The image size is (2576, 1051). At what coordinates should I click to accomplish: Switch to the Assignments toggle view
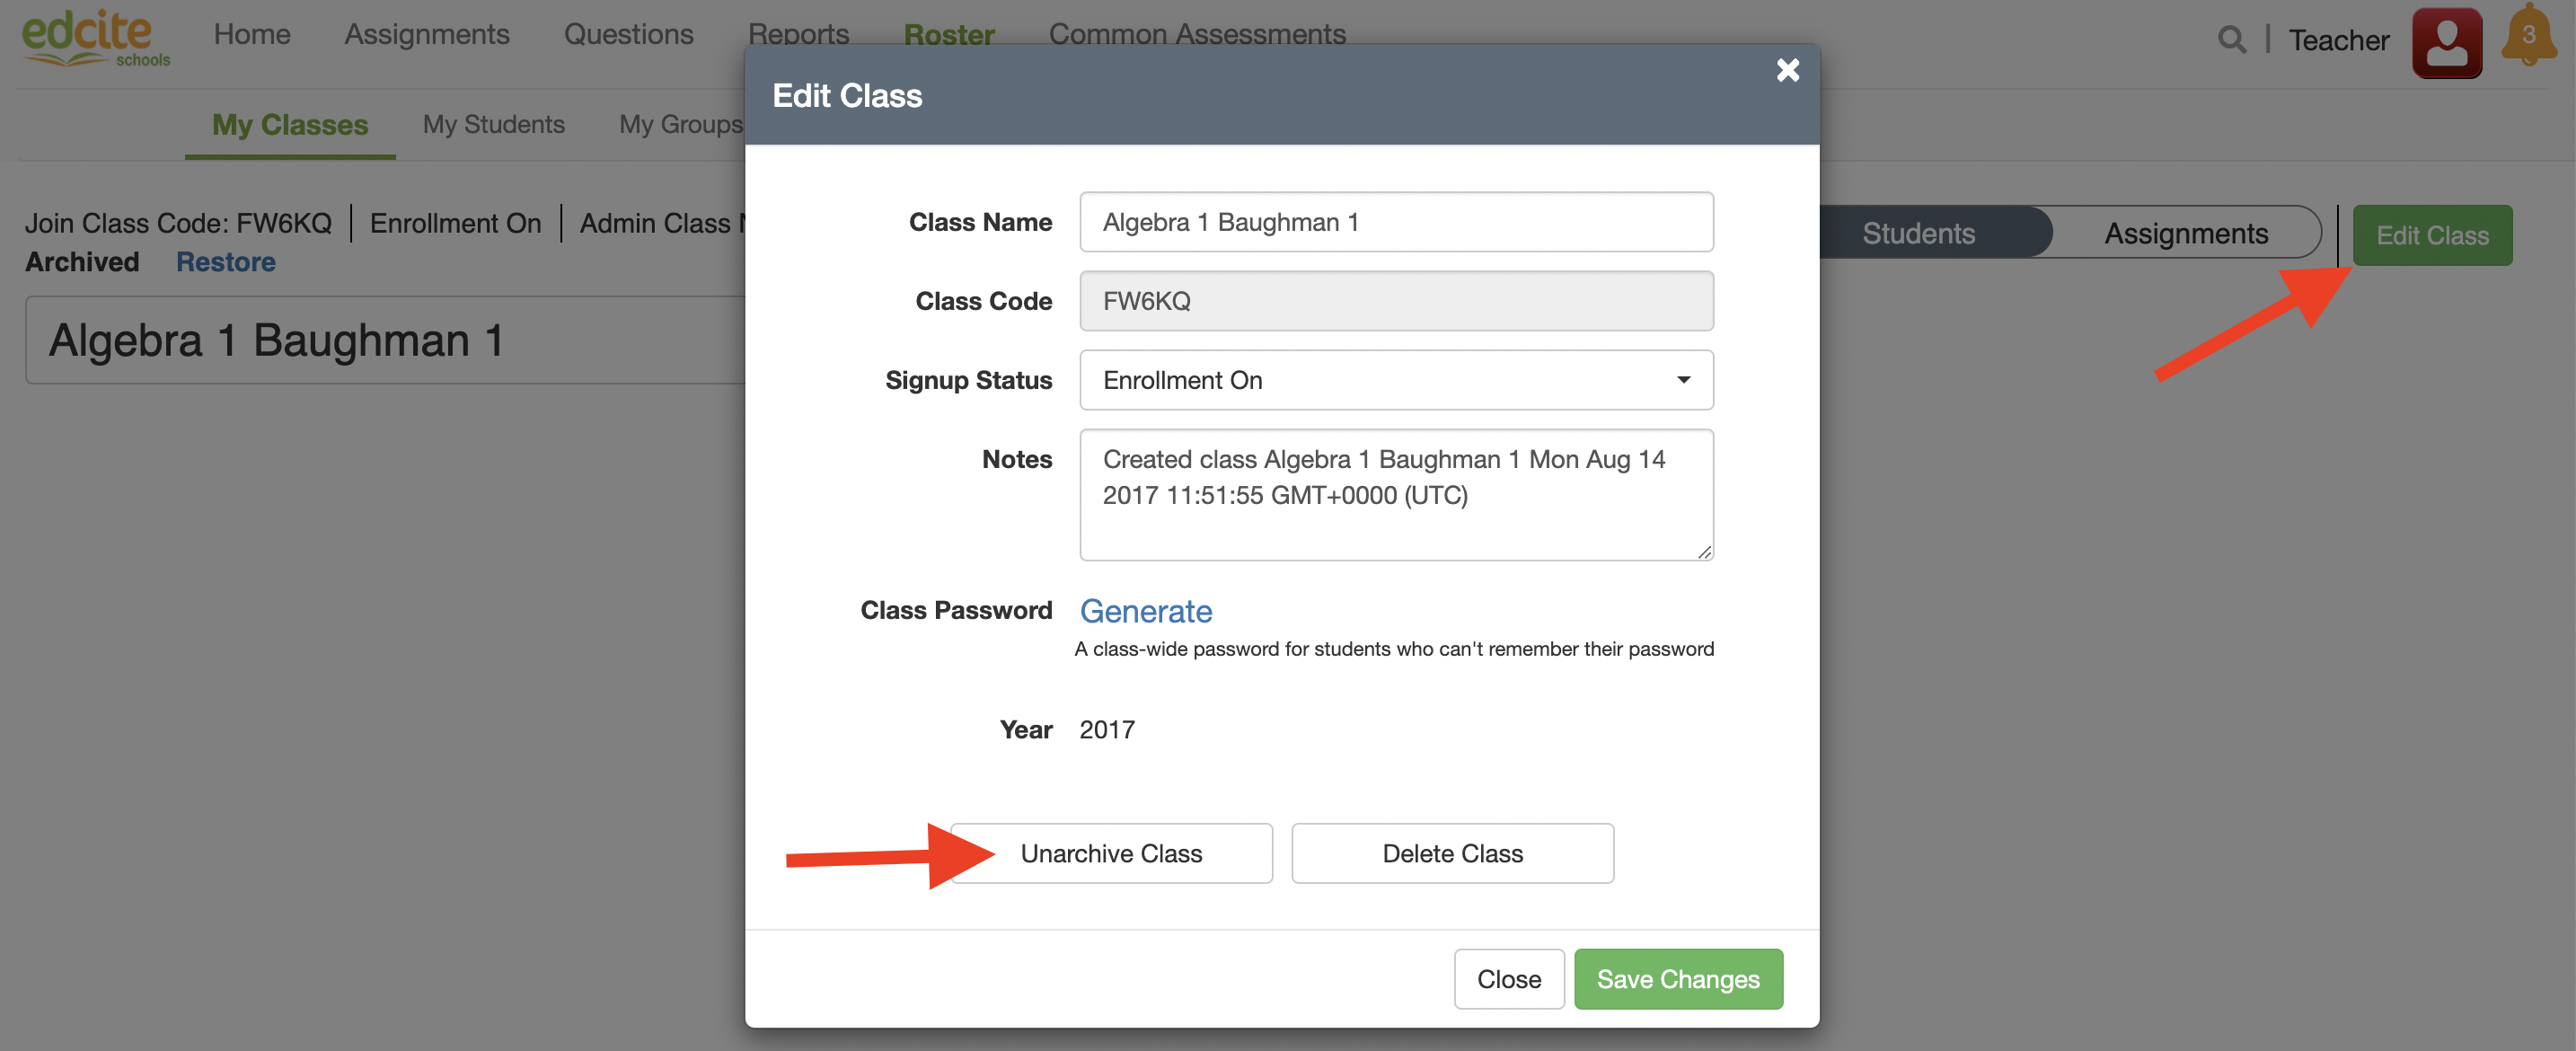coord(2186,233)
